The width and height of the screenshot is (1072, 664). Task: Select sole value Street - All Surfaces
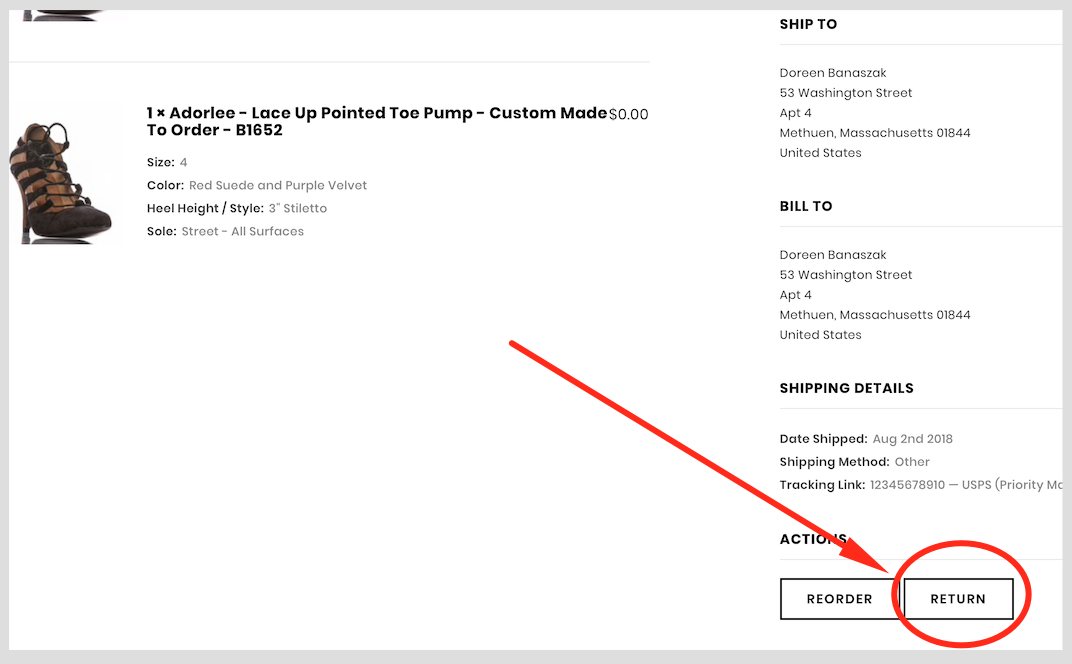pyautogui.click(x=243, y=232)
